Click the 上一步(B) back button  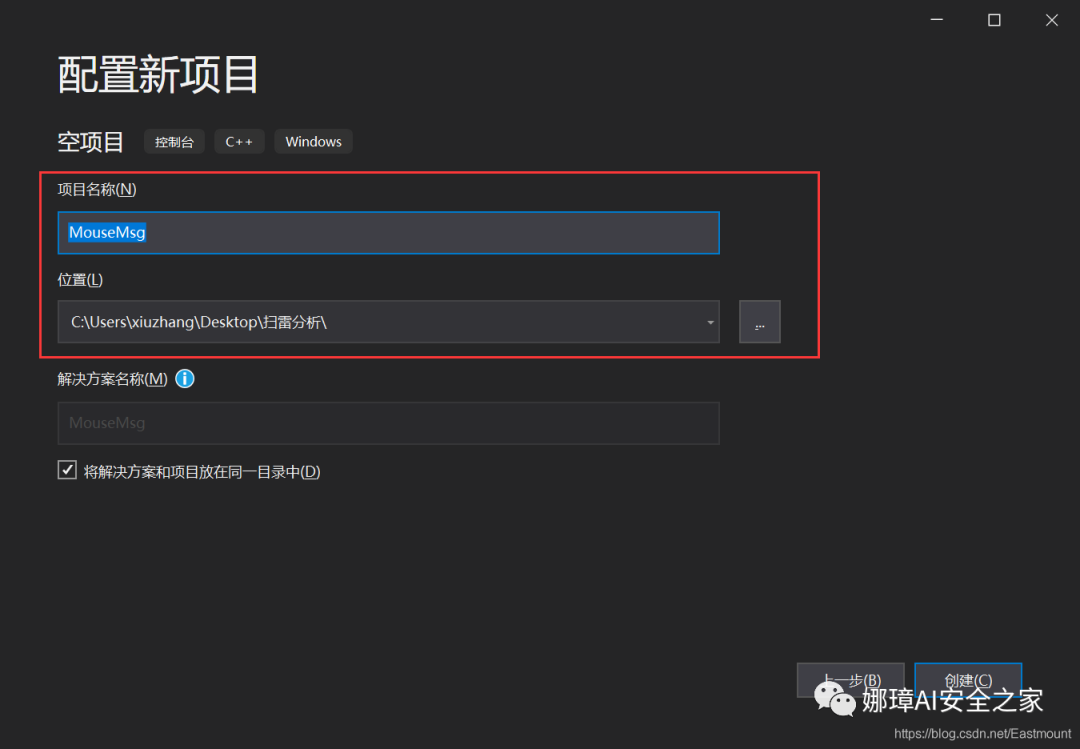tap(851, 680)
